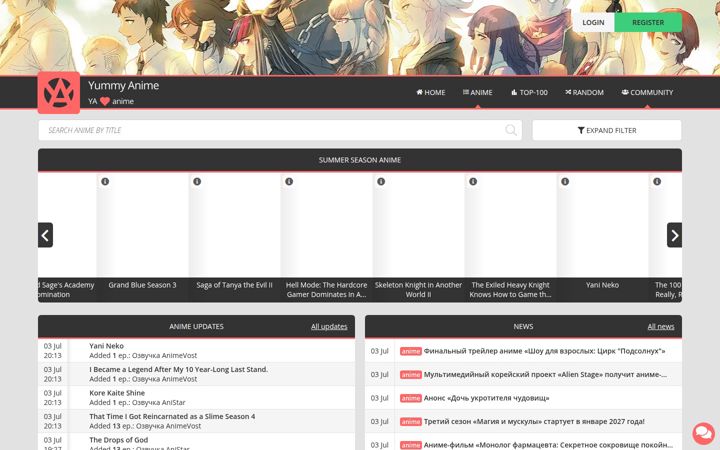The width and height of the screenshot is (720, 450).
Task: Show info icon for Yani Neko card
Action: (x=565, y=181)
